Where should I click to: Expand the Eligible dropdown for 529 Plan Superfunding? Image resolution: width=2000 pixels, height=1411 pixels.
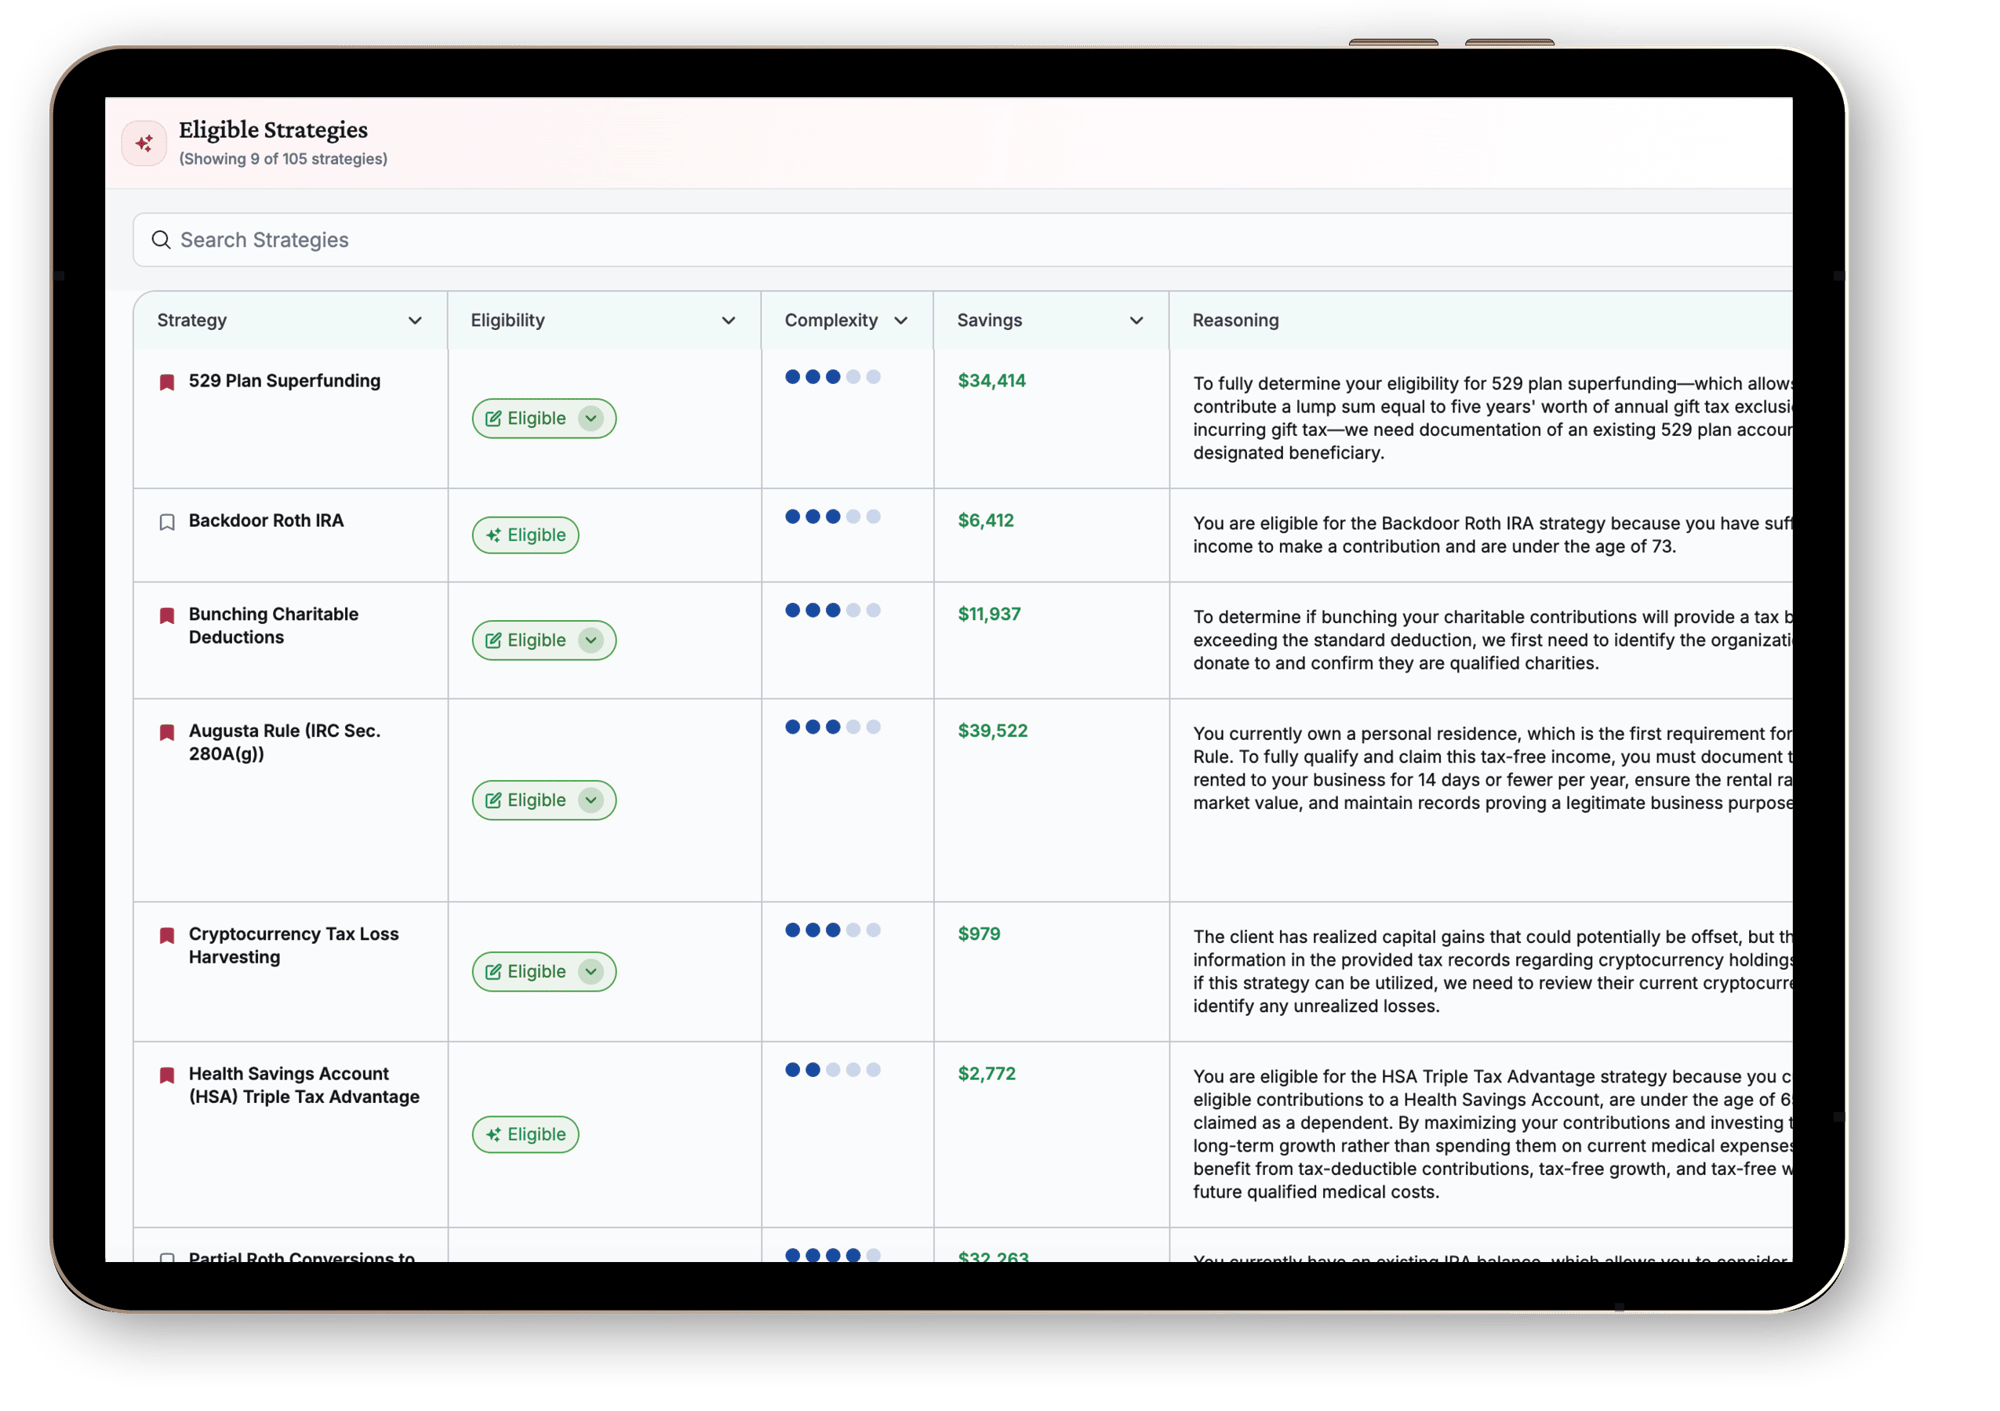[590, 418]
